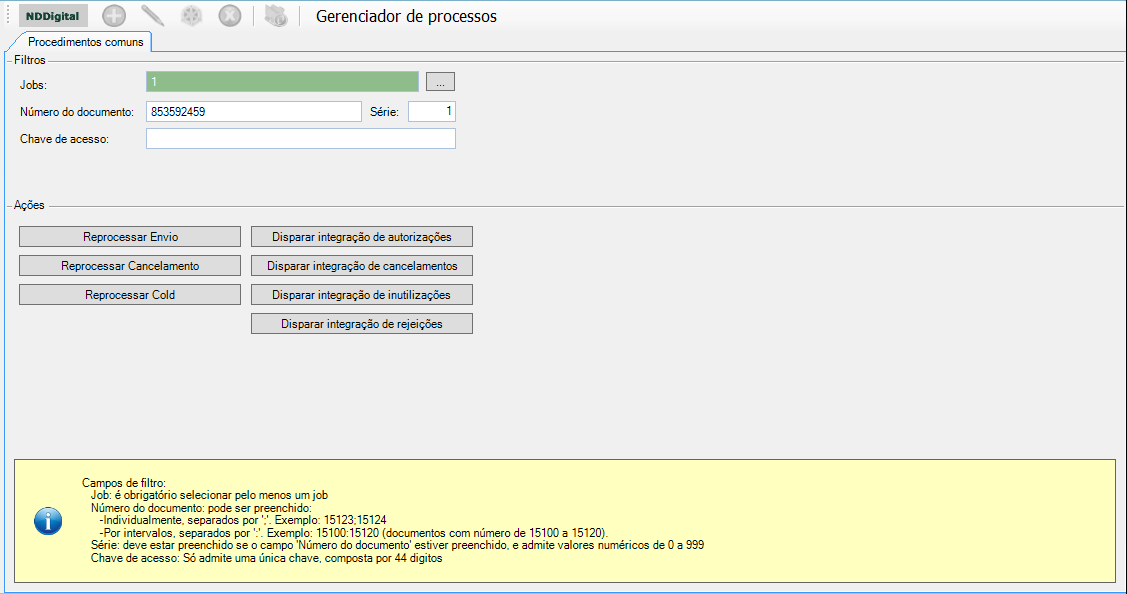
Task: Click the green Jobs field
Action: coord(282,82)
